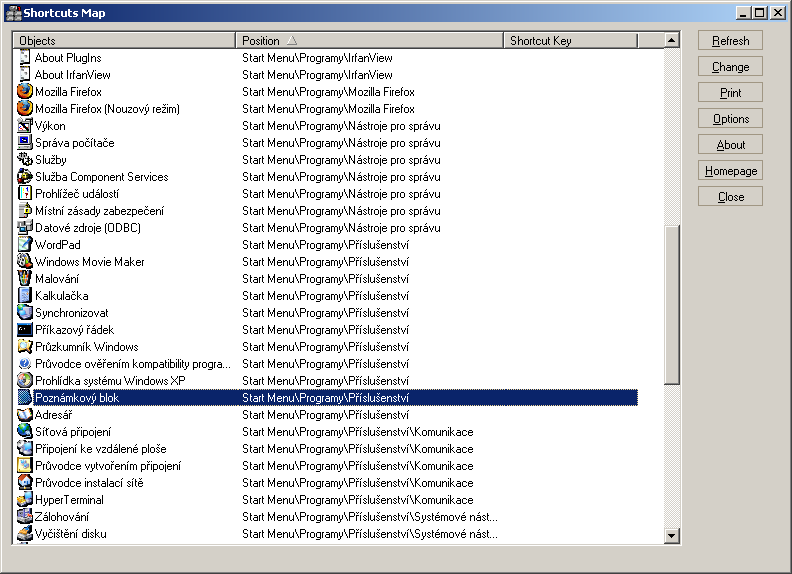Click the Prohlídka systému Windows XP icon
792x574 pixels.
coord(25,380)
